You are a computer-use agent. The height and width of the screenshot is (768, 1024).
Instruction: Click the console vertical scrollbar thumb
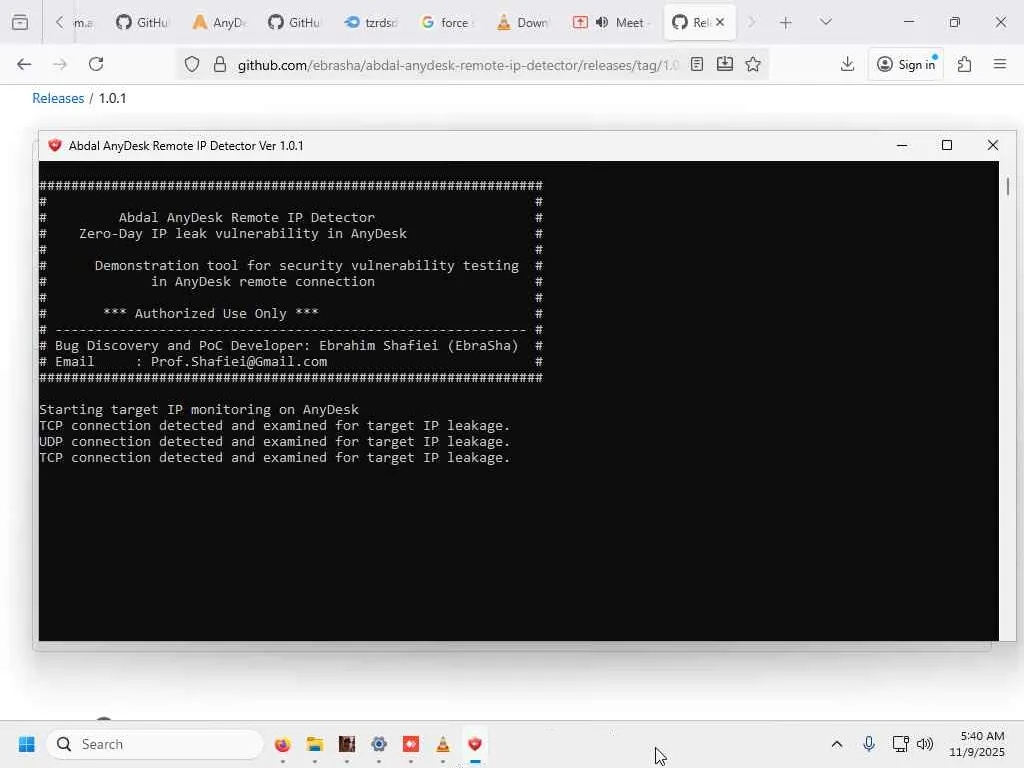coord(1008,187)
